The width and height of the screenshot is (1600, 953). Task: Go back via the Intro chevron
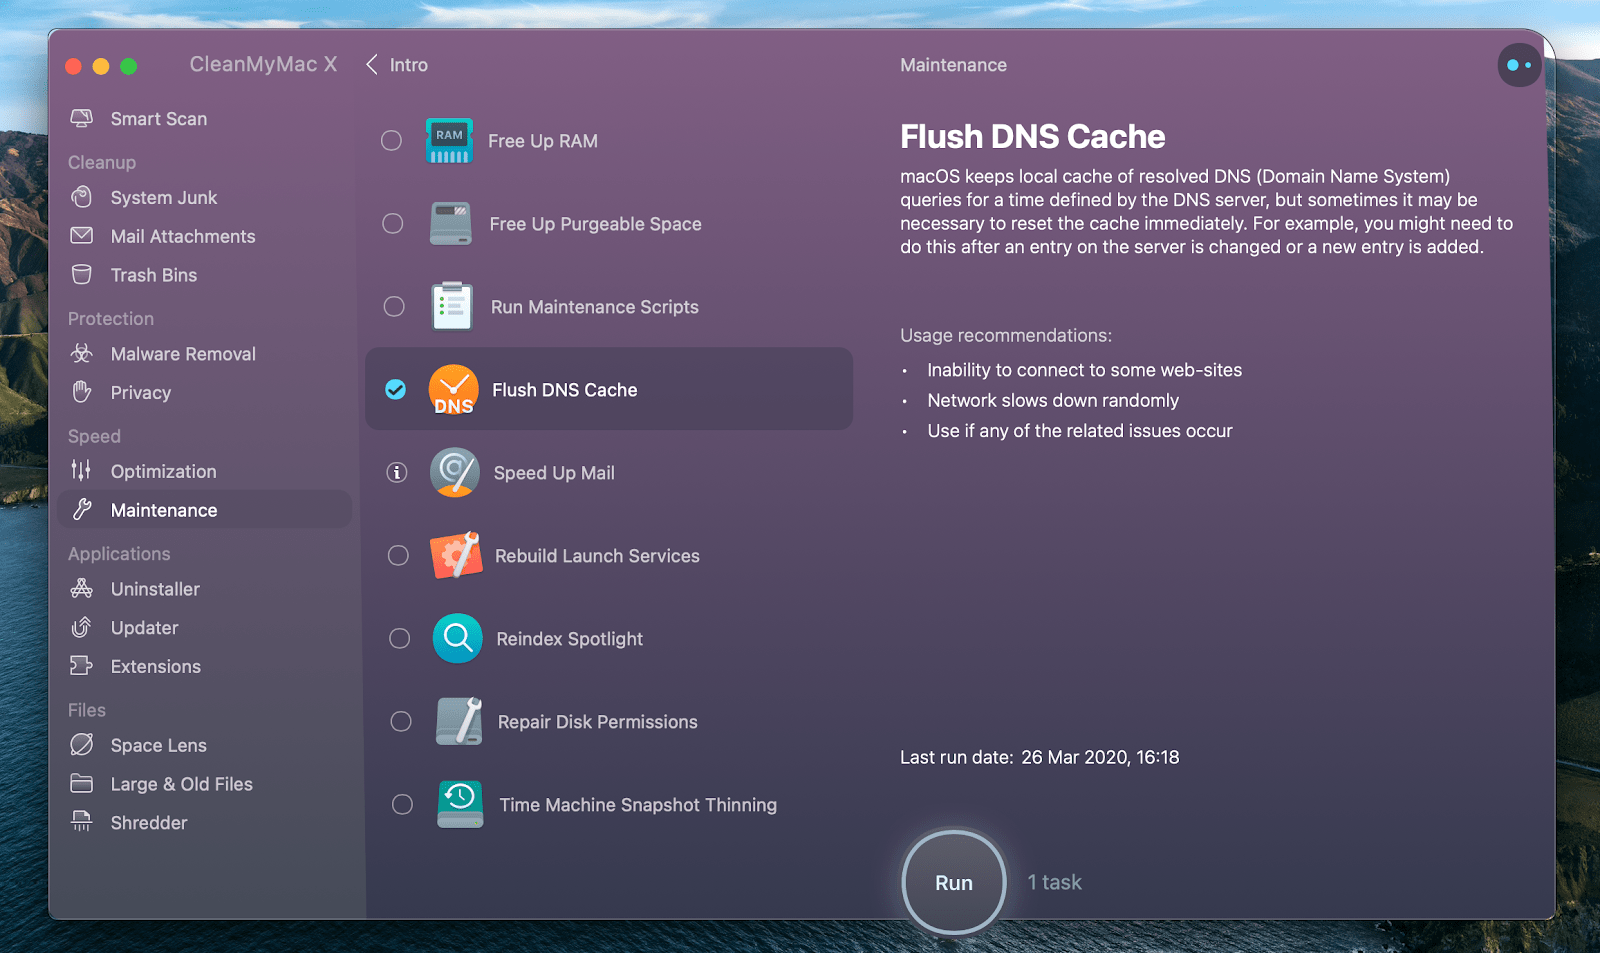pos(372,65)
